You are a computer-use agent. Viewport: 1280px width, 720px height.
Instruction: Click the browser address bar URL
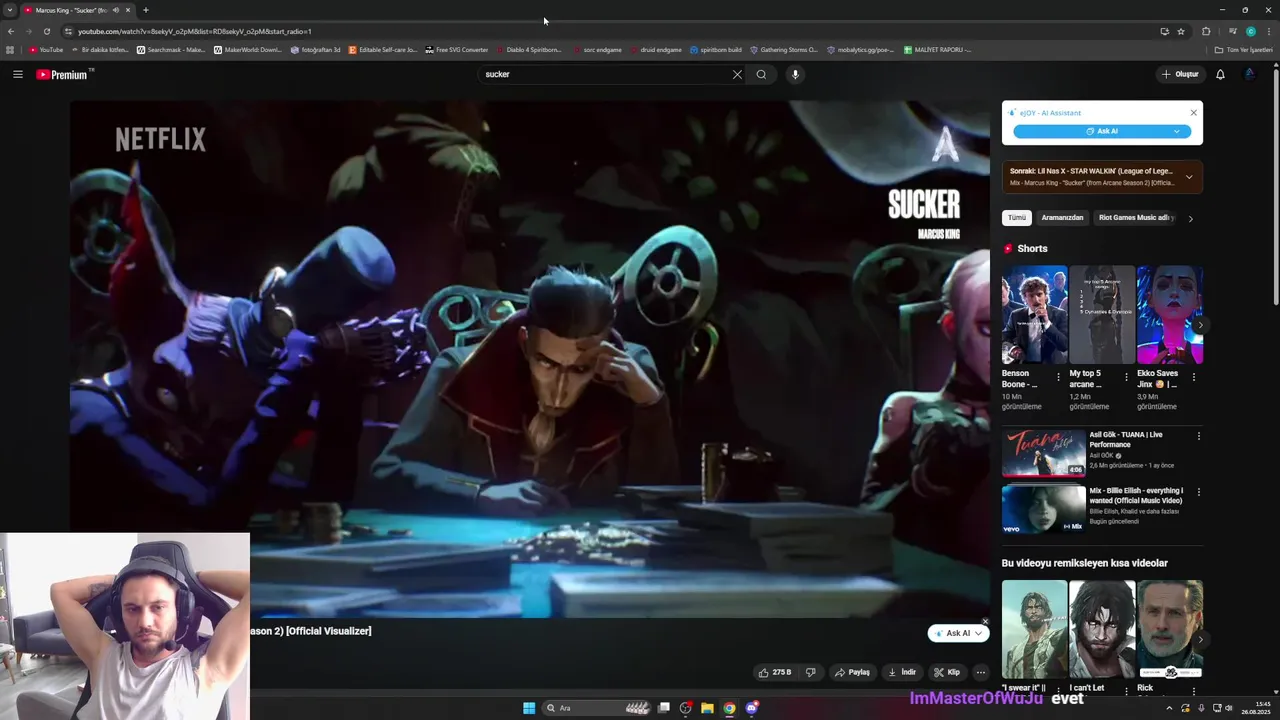[x=195, y=31]
